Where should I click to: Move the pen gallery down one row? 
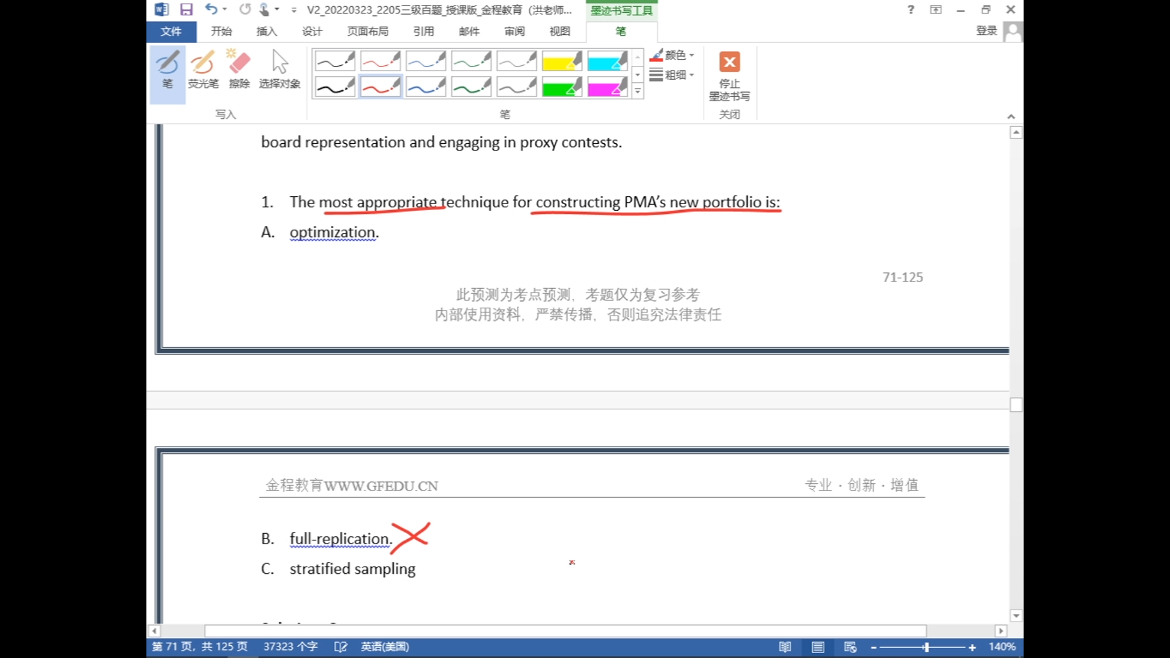(638, 75)
